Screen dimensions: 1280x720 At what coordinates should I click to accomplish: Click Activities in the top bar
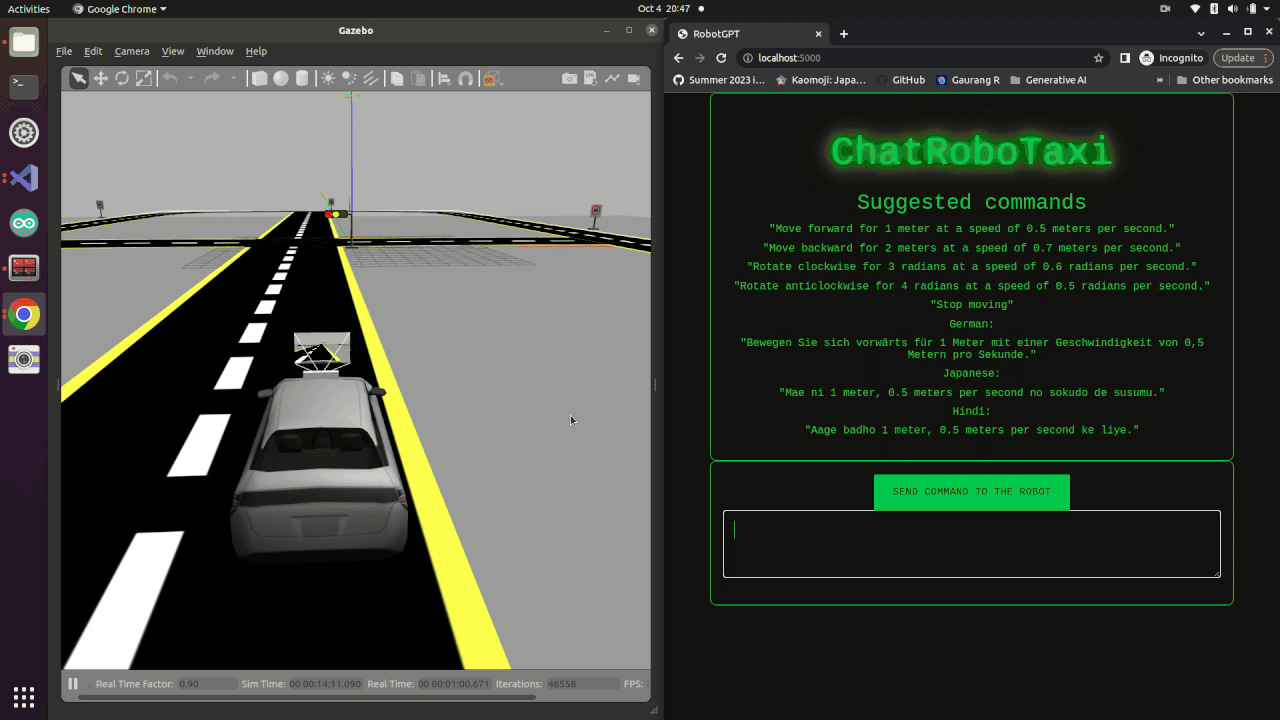click(29, 9)
